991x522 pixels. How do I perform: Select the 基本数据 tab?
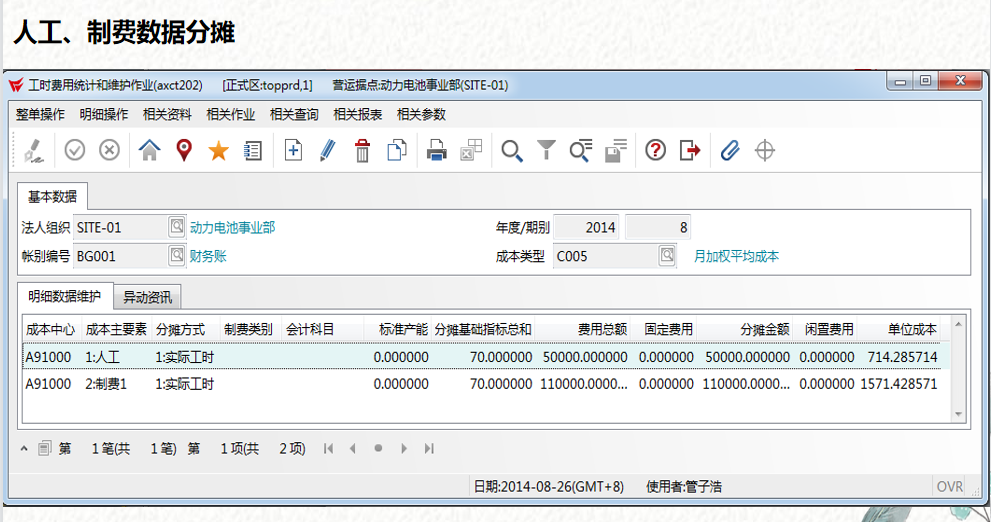52,197
